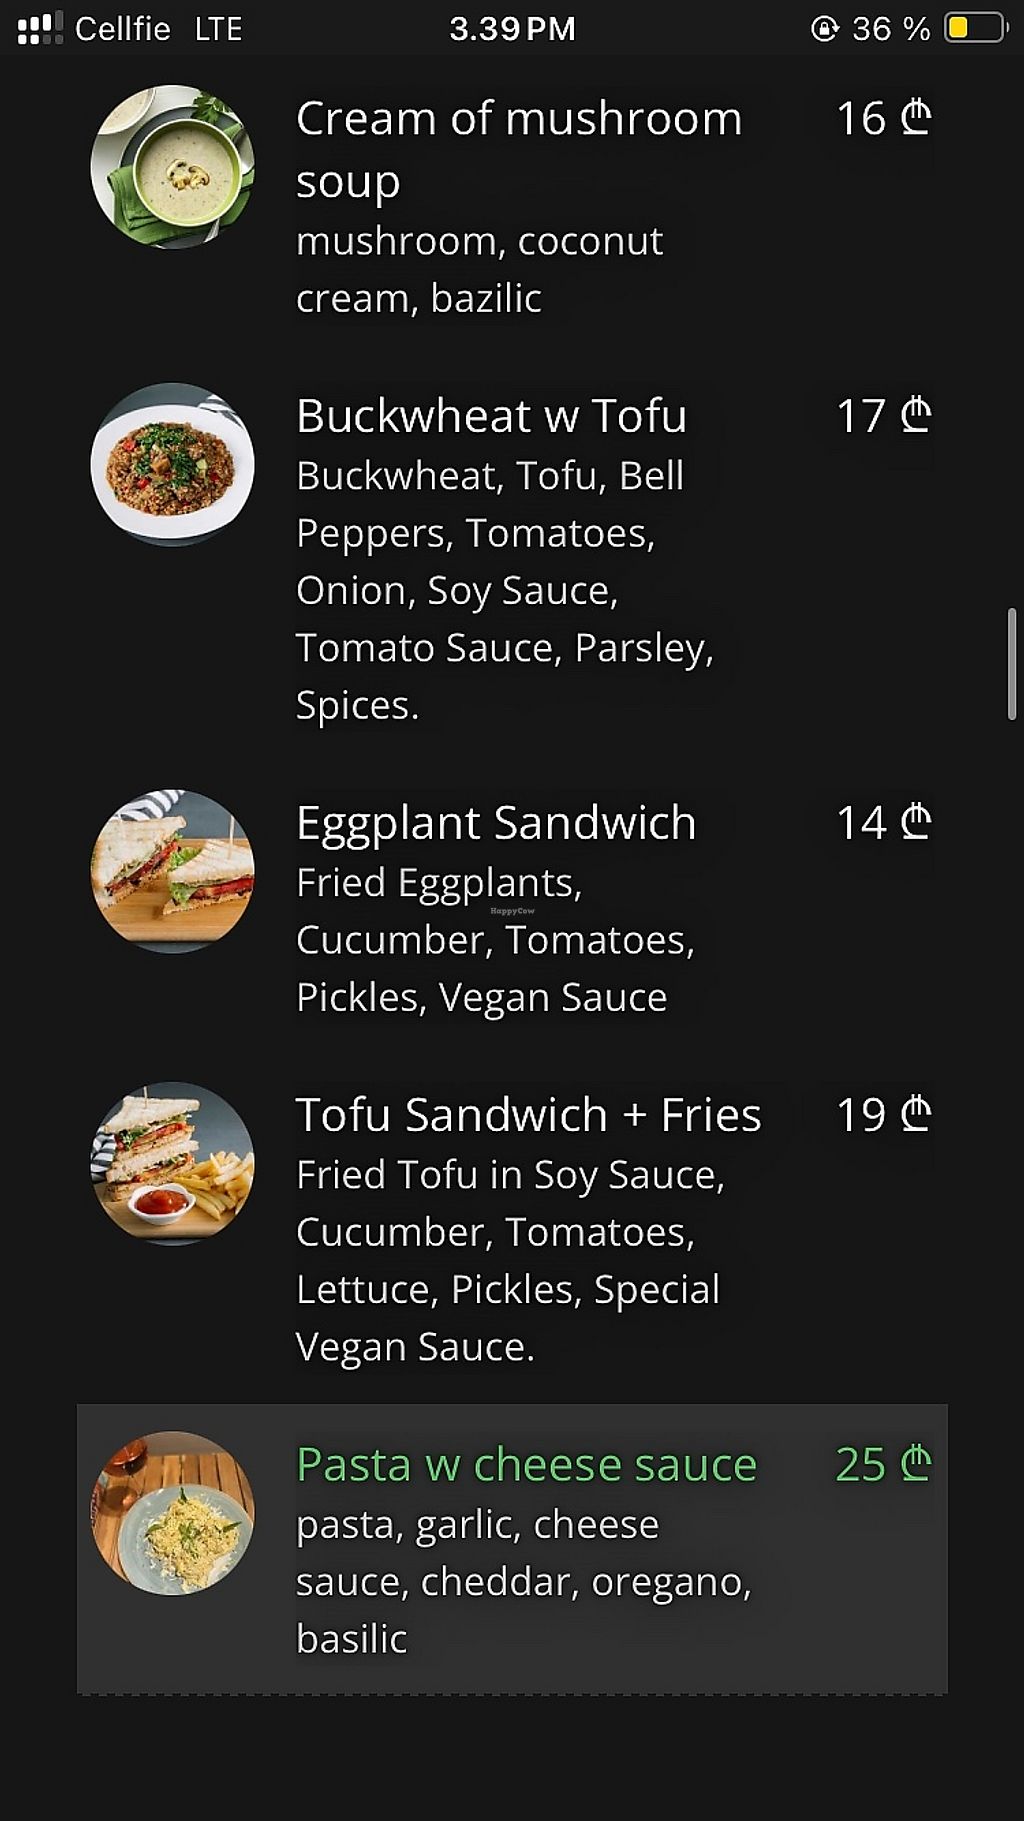Tap the green 25 lari pasta price
This screenshot has height=1821, width=1024.
point(883,1465)
